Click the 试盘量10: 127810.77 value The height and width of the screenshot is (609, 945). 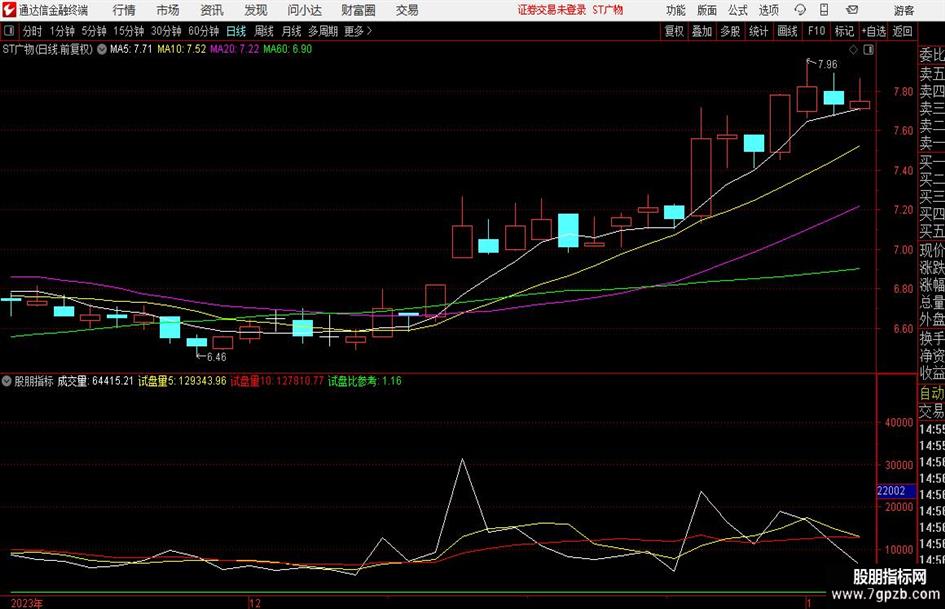[277, 381]
